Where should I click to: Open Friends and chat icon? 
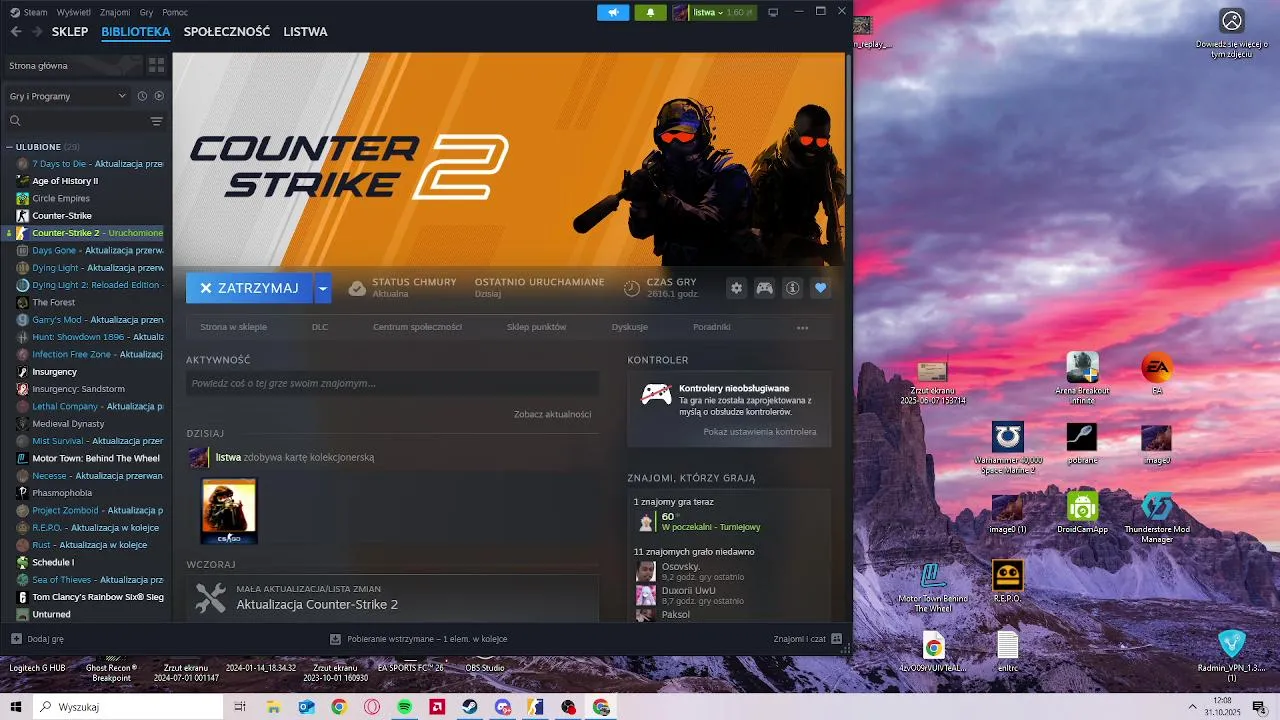(x=837, y=638)
